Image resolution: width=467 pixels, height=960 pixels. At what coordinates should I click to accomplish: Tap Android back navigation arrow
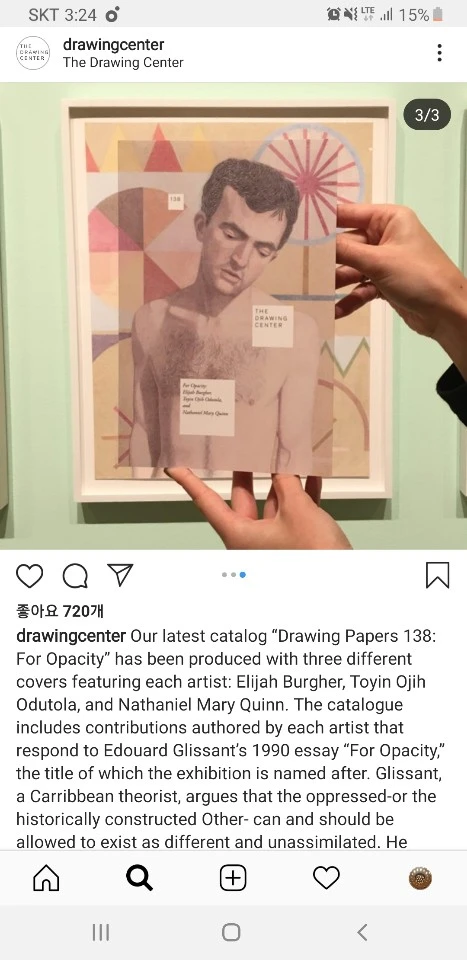coord(362,932)
